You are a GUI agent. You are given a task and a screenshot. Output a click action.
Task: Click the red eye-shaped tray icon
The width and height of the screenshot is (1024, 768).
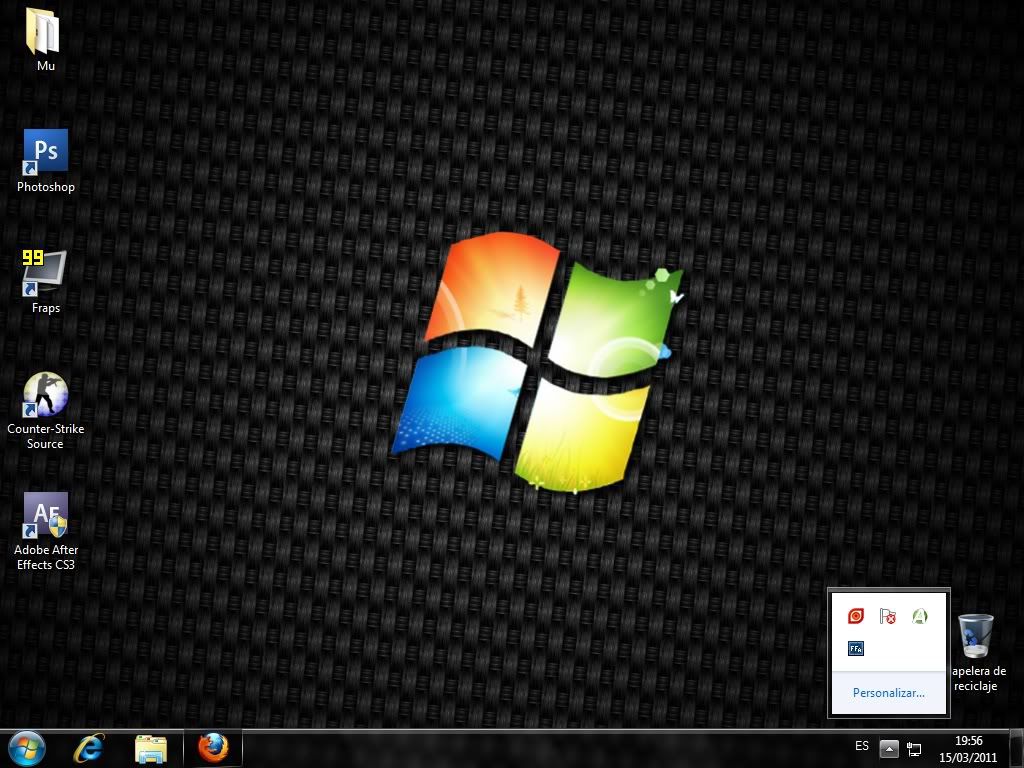tap(856, 616)
